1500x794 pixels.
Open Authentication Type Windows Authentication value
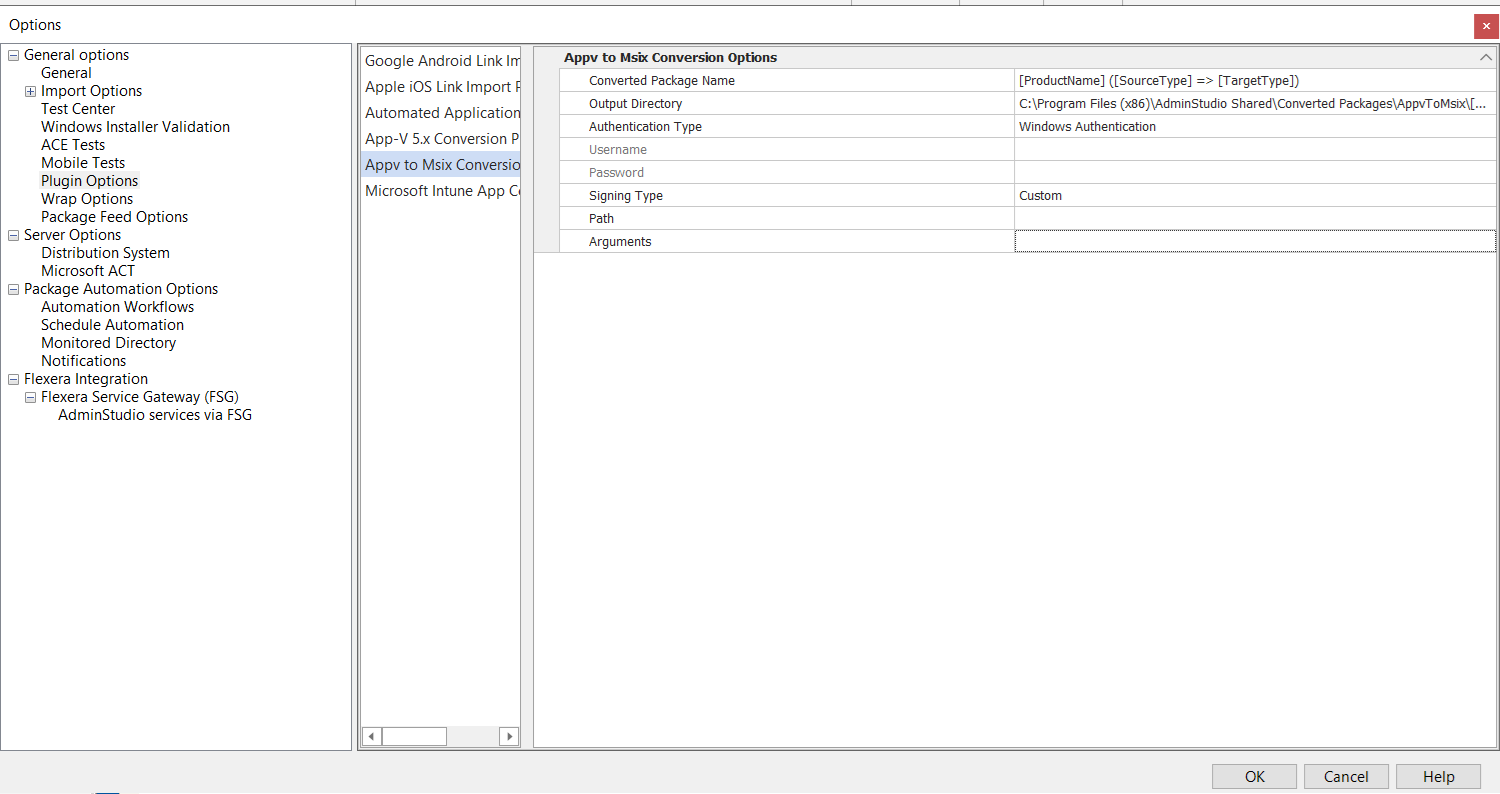[x=1254, y=127]
